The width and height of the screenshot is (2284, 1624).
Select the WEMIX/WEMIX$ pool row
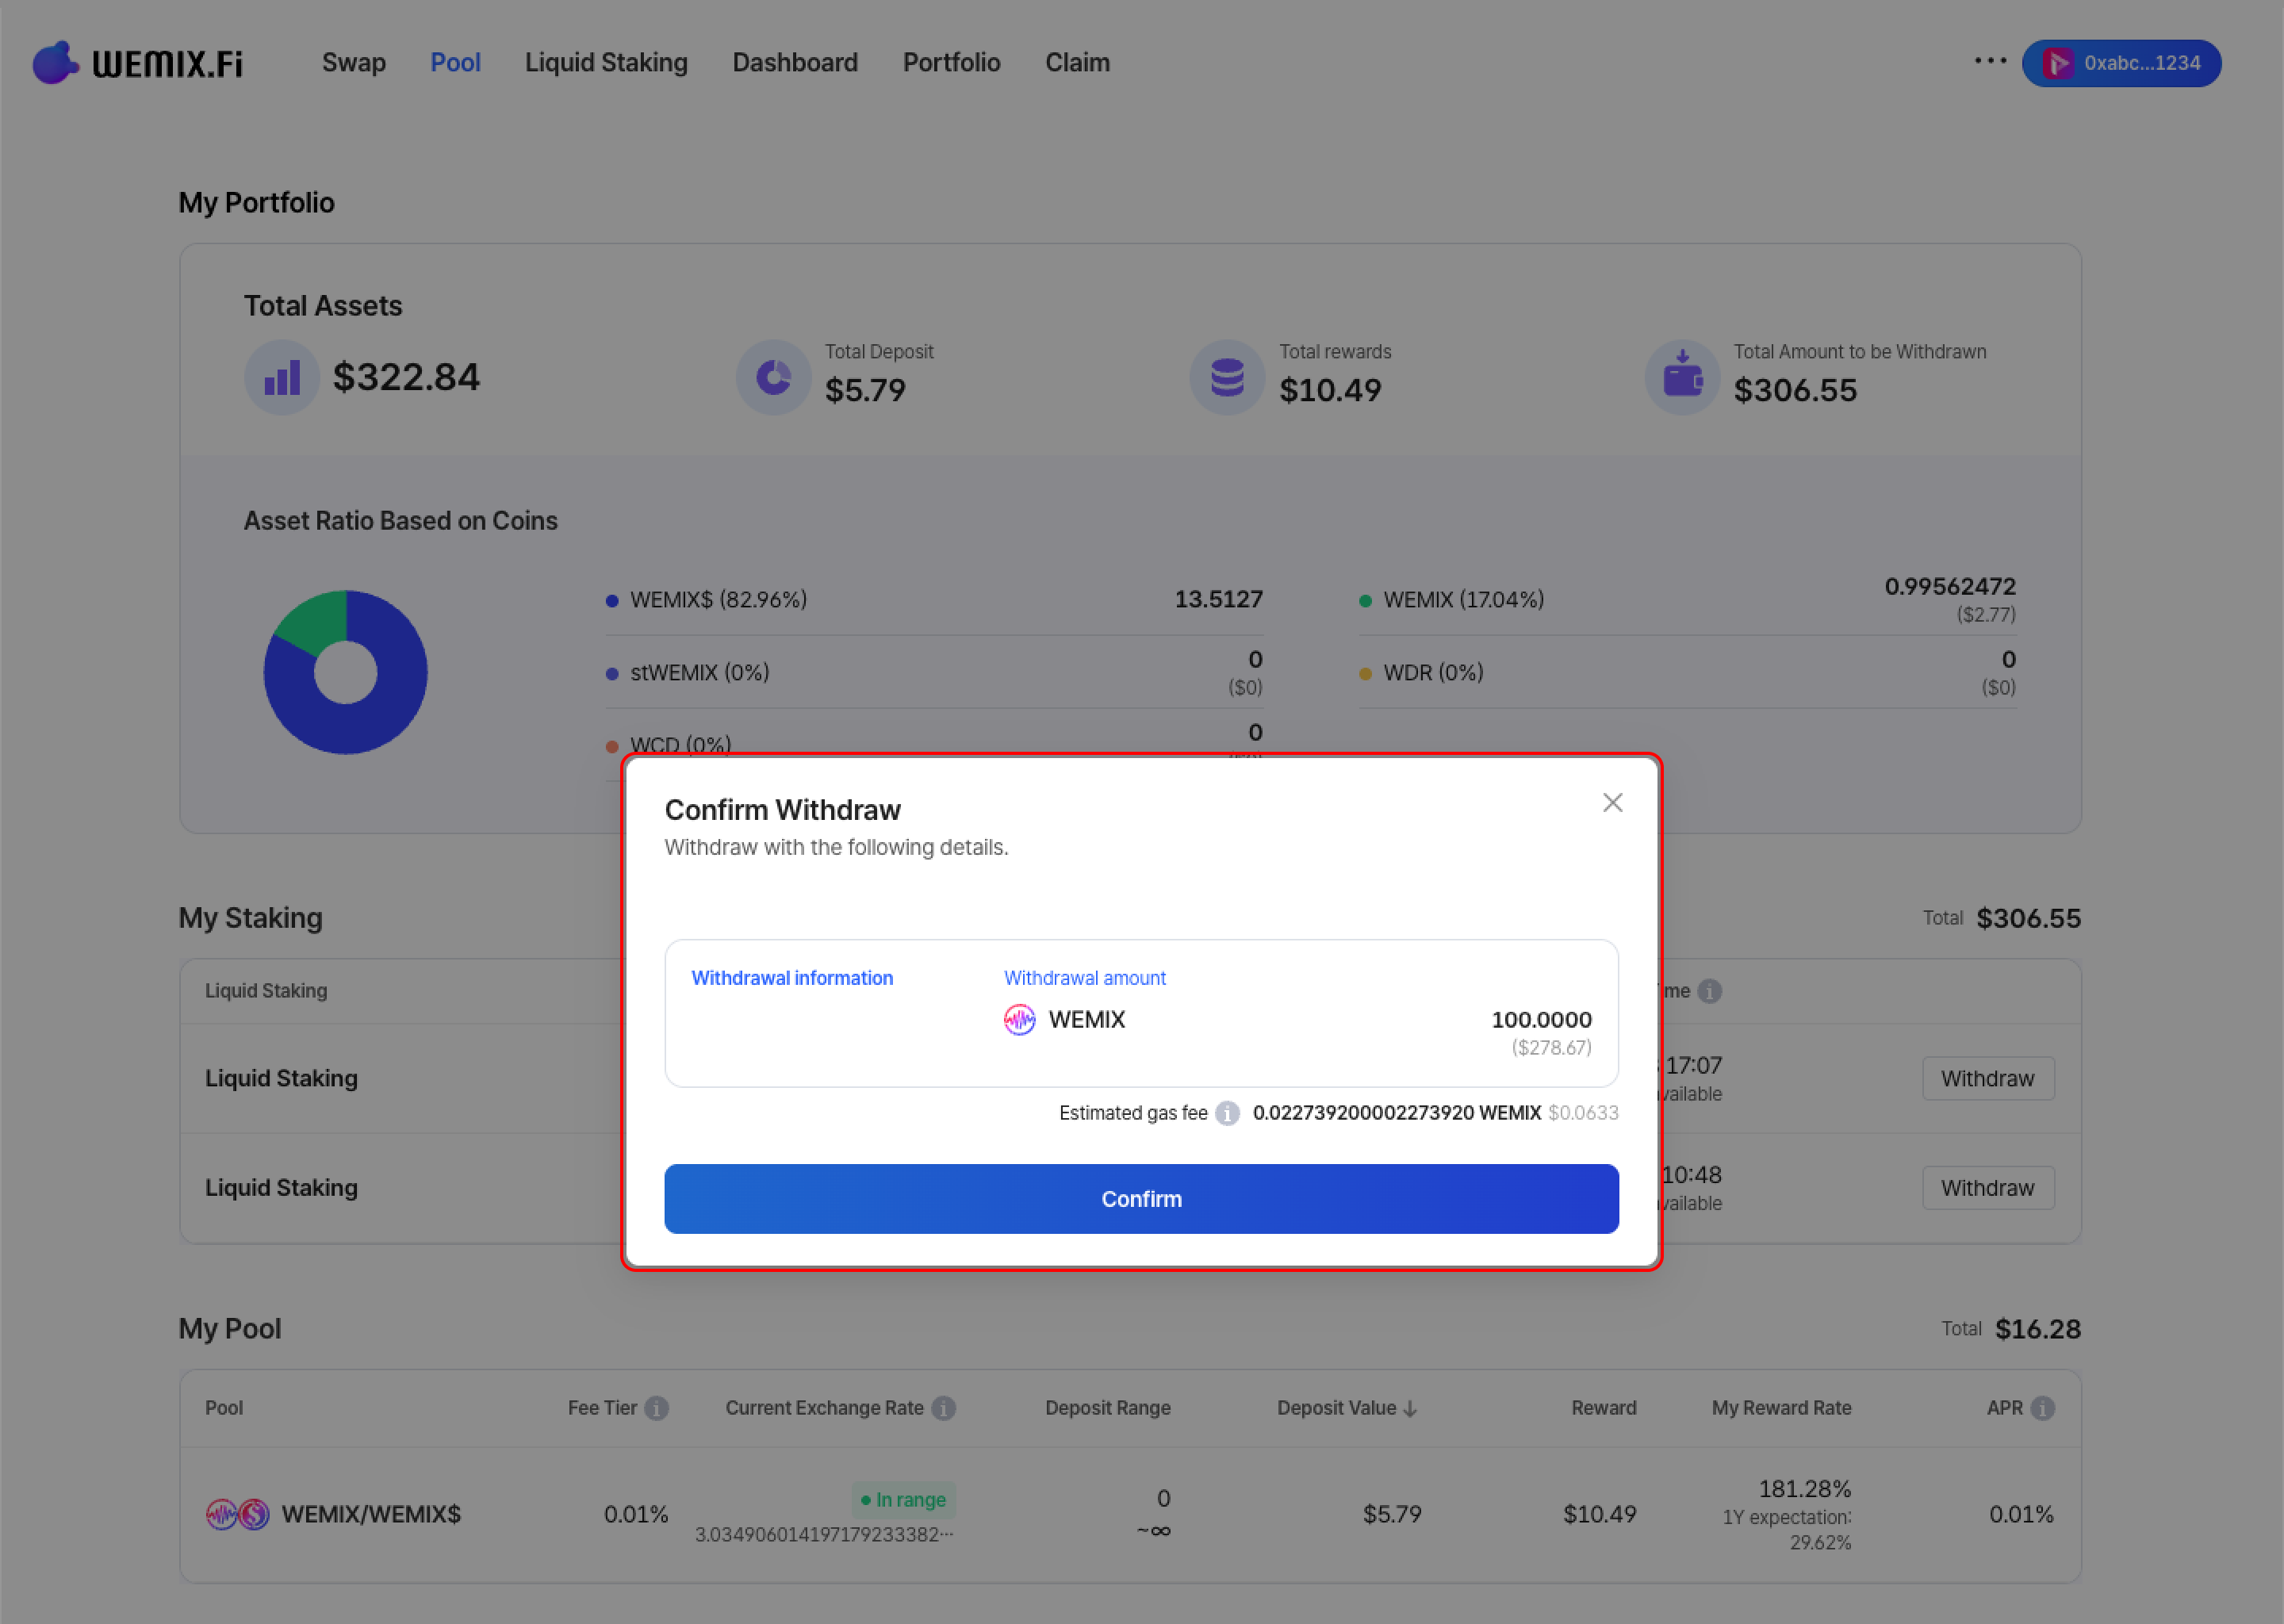pos(371,1514)
